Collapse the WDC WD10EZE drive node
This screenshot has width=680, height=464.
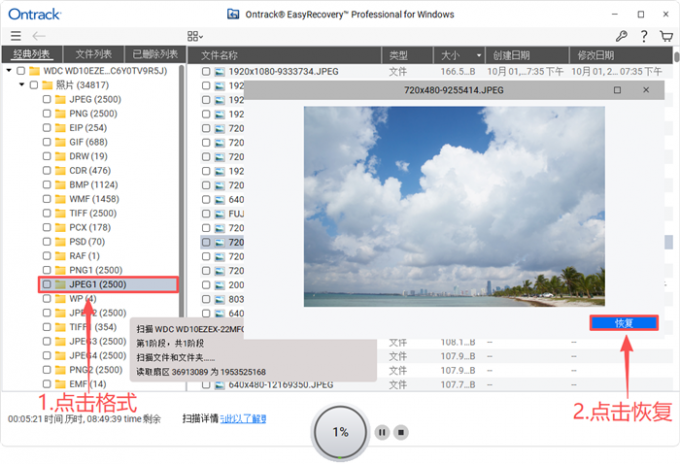(x=9, y=72)
